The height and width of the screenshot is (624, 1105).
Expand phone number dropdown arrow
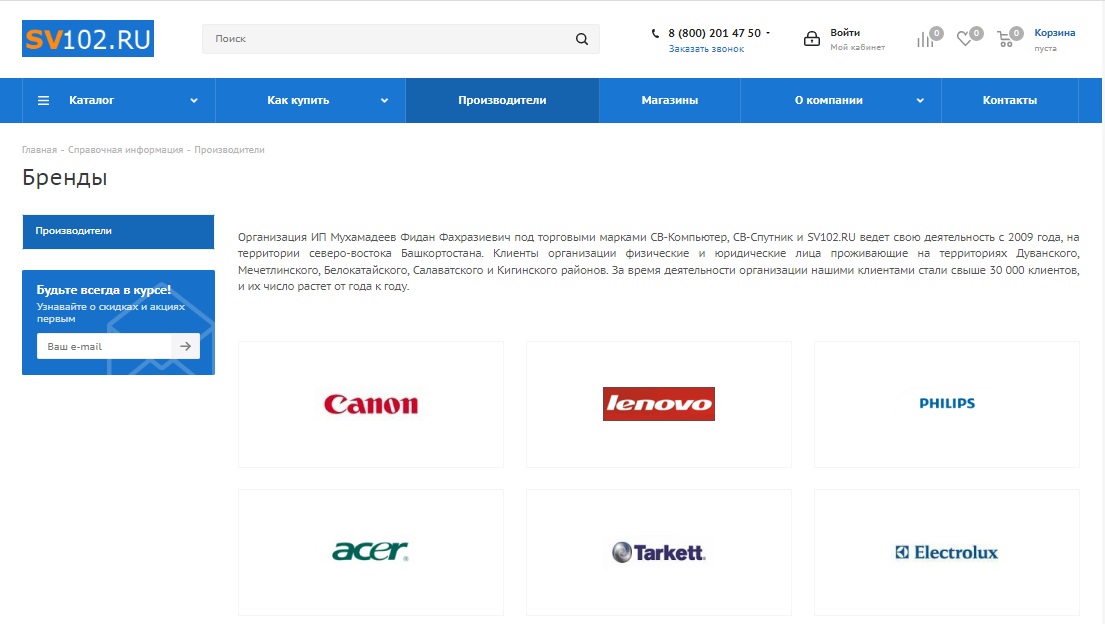pos(768,33)
